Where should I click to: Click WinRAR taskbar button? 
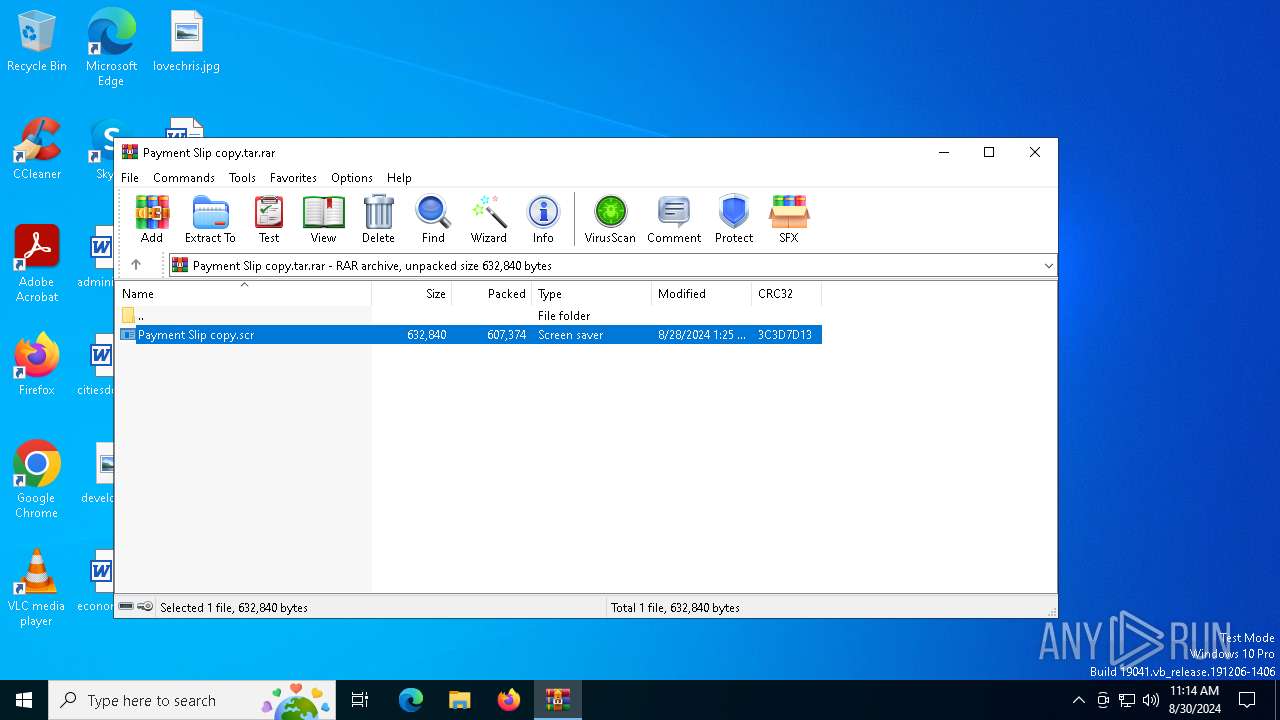click(558, 700)
